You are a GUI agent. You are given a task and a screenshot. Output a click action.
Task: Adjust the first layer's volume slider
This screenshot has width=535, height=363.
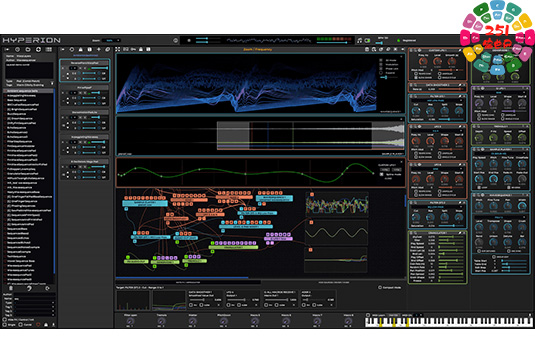(x=100, y=68)
